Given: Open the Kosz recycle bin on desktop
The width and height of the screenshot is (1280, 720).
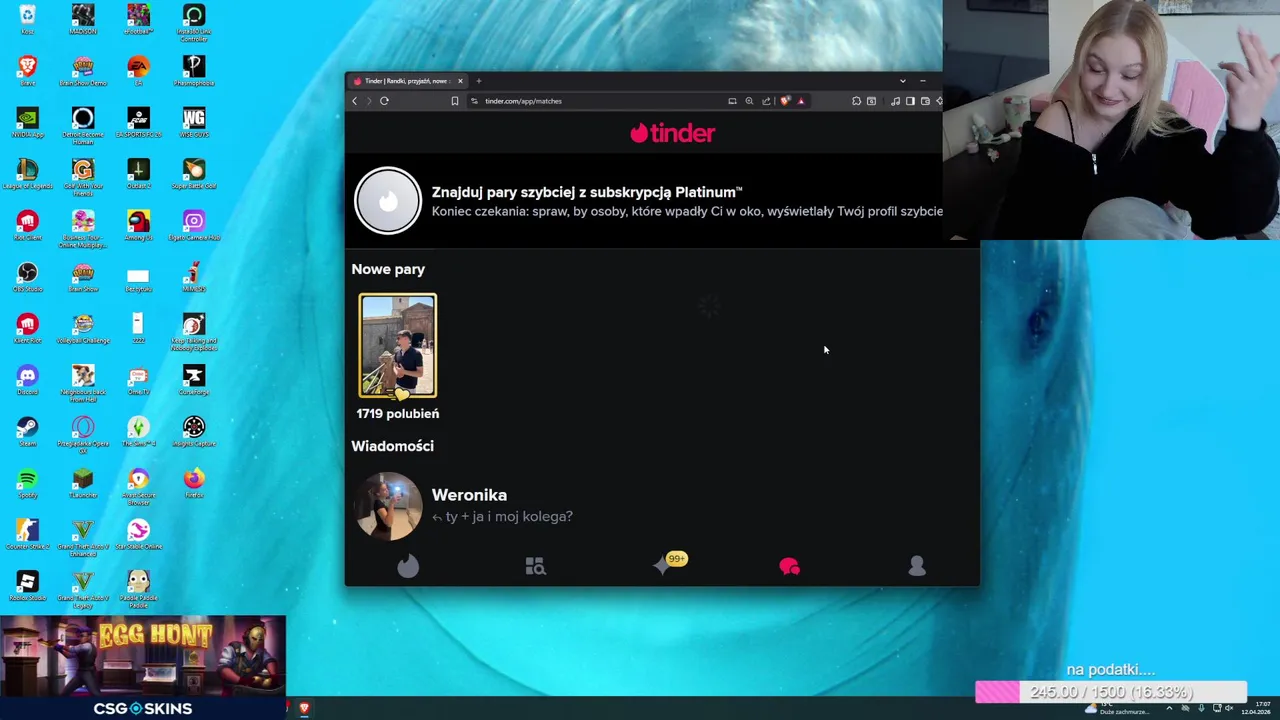Looking at the screenshot, I should tap(27, 19).
